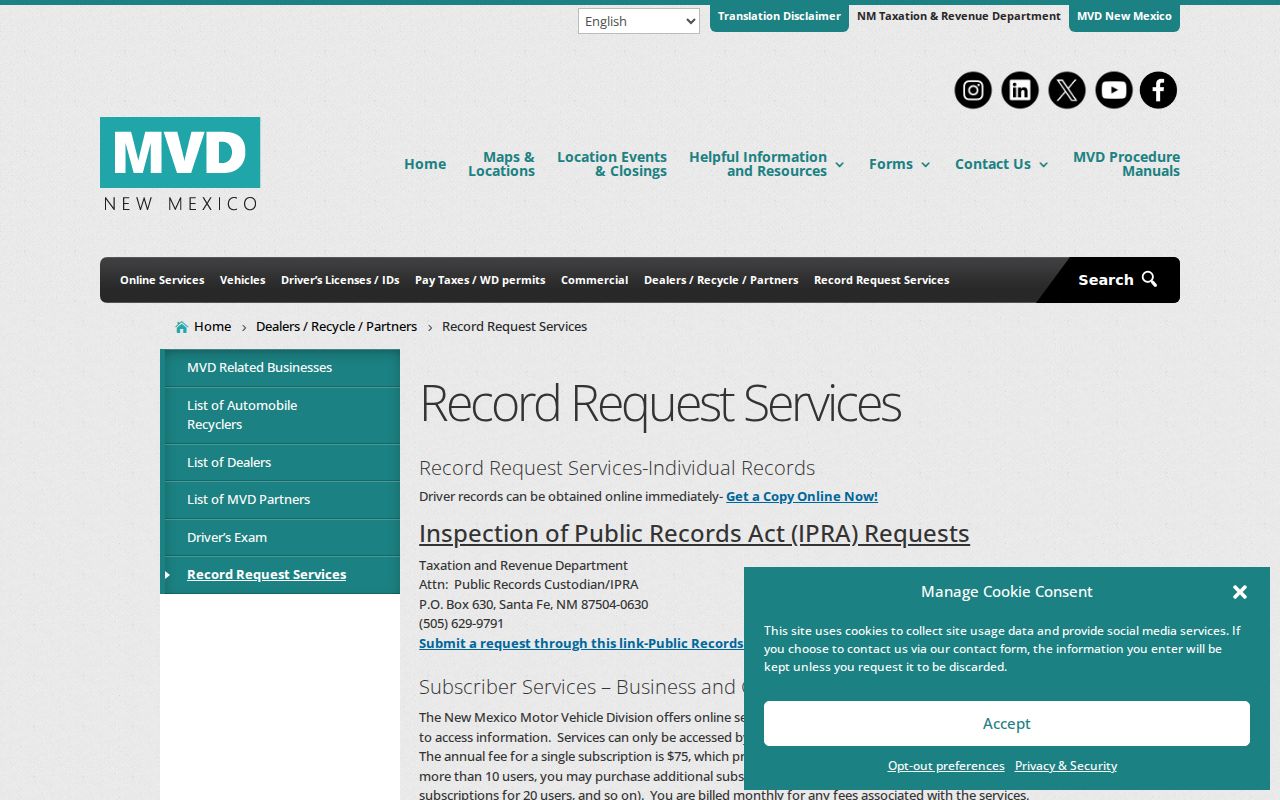The height and width of the screenshot is (800, 1280).
Task: Open the Facebook page icon
Action: (1158, 90)
